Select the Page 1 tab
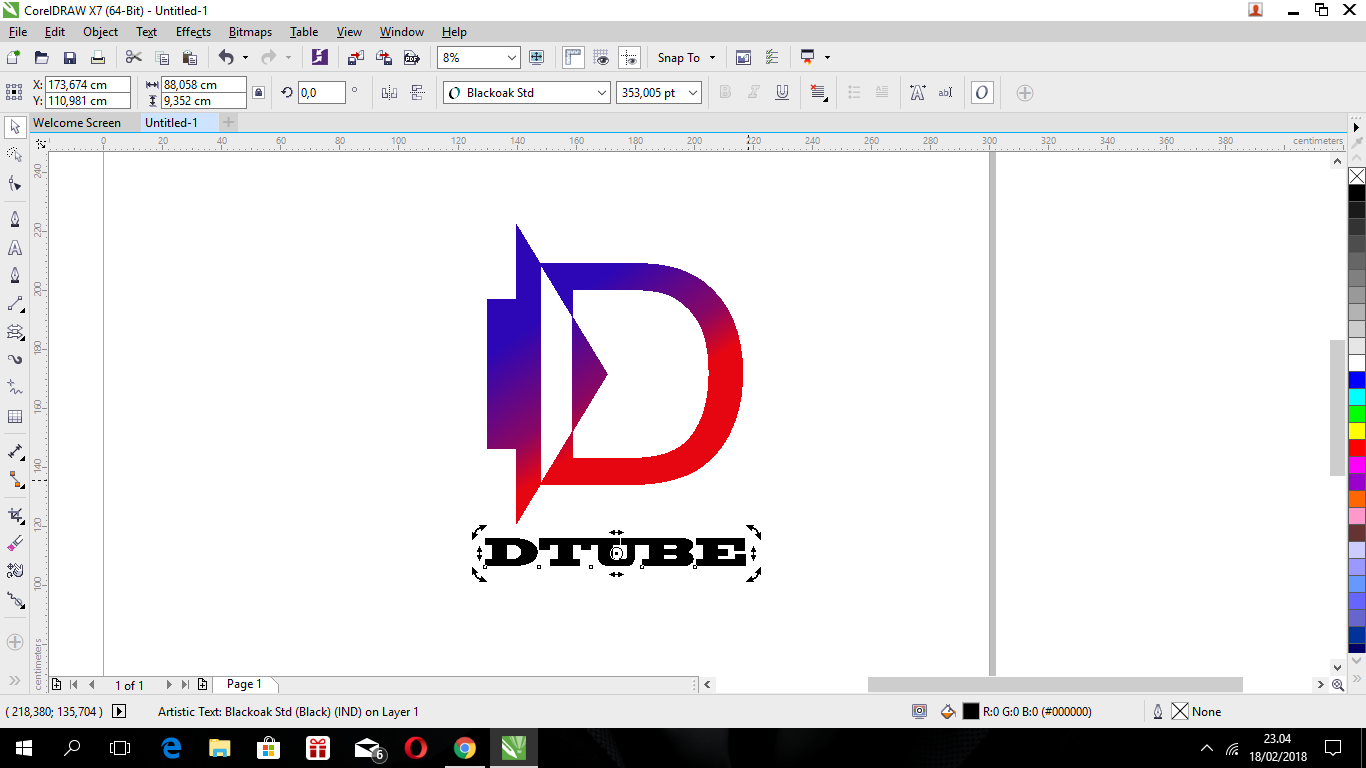This screenshot has height=768, width=1366. [244, 684]
